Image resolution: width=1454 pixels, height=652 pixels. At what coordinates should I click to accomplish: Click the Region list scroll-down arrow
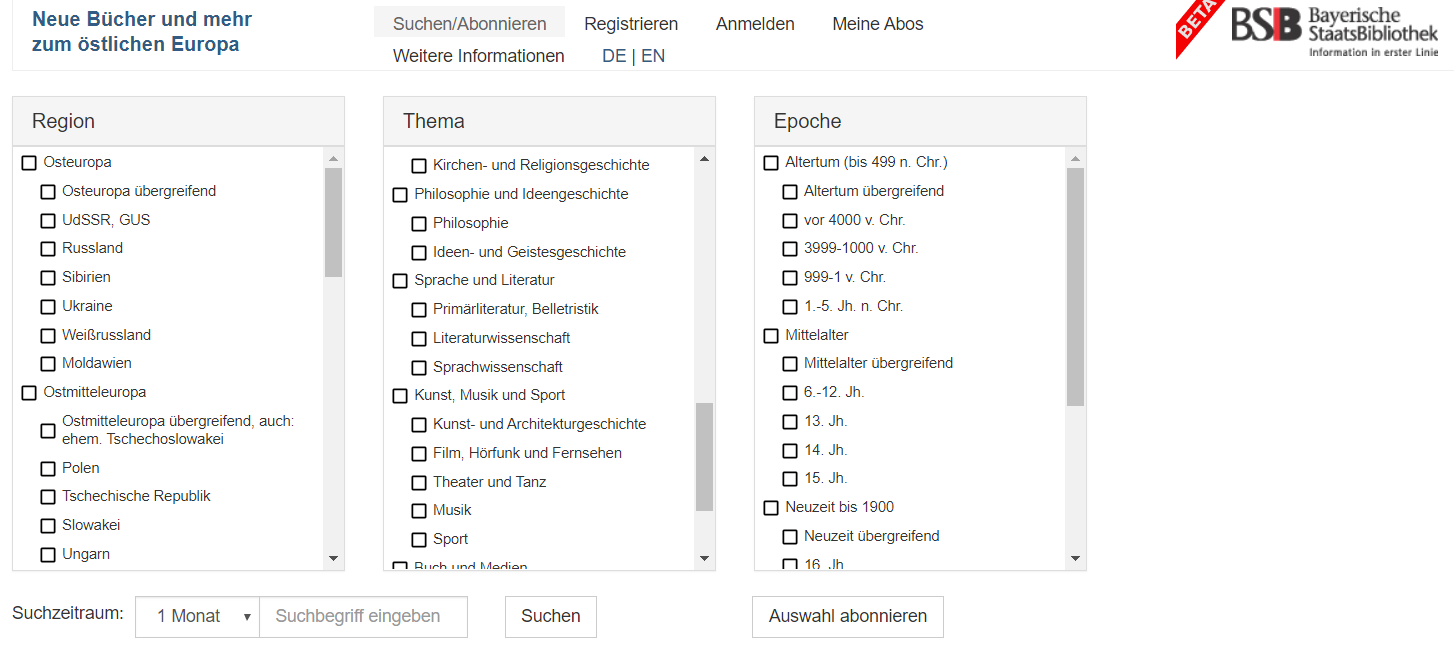tap(334, 559)
